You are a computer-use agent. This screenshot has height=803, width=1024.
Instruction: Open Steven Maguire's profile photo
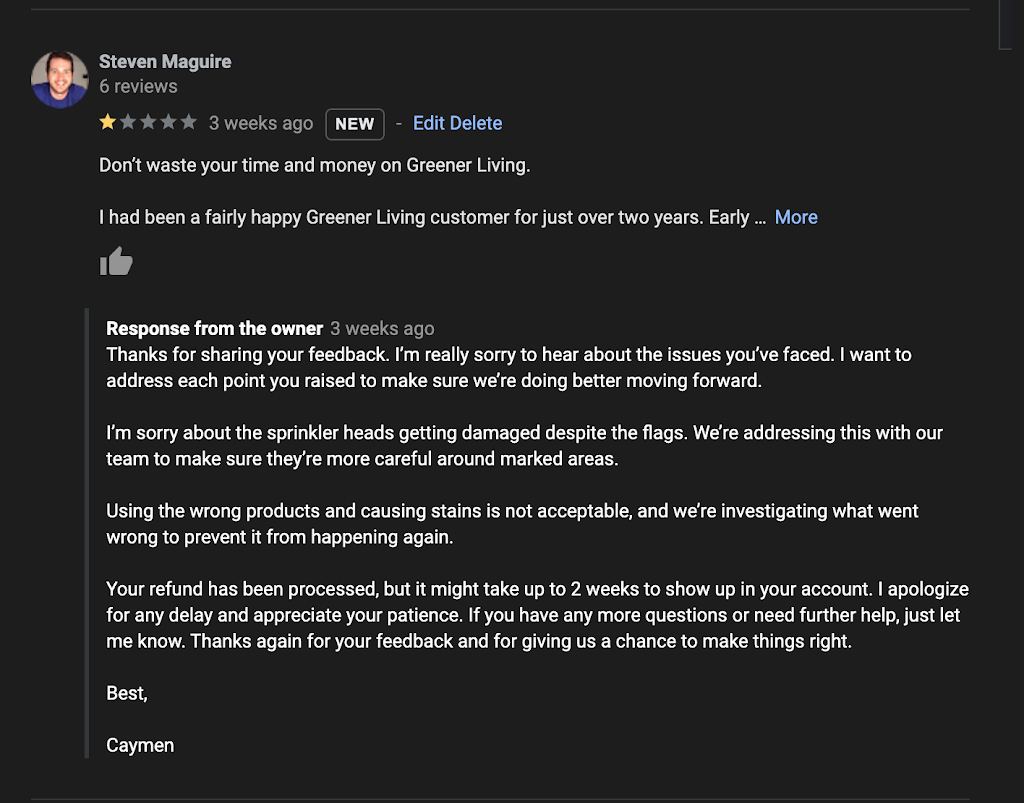pos(60,80)
